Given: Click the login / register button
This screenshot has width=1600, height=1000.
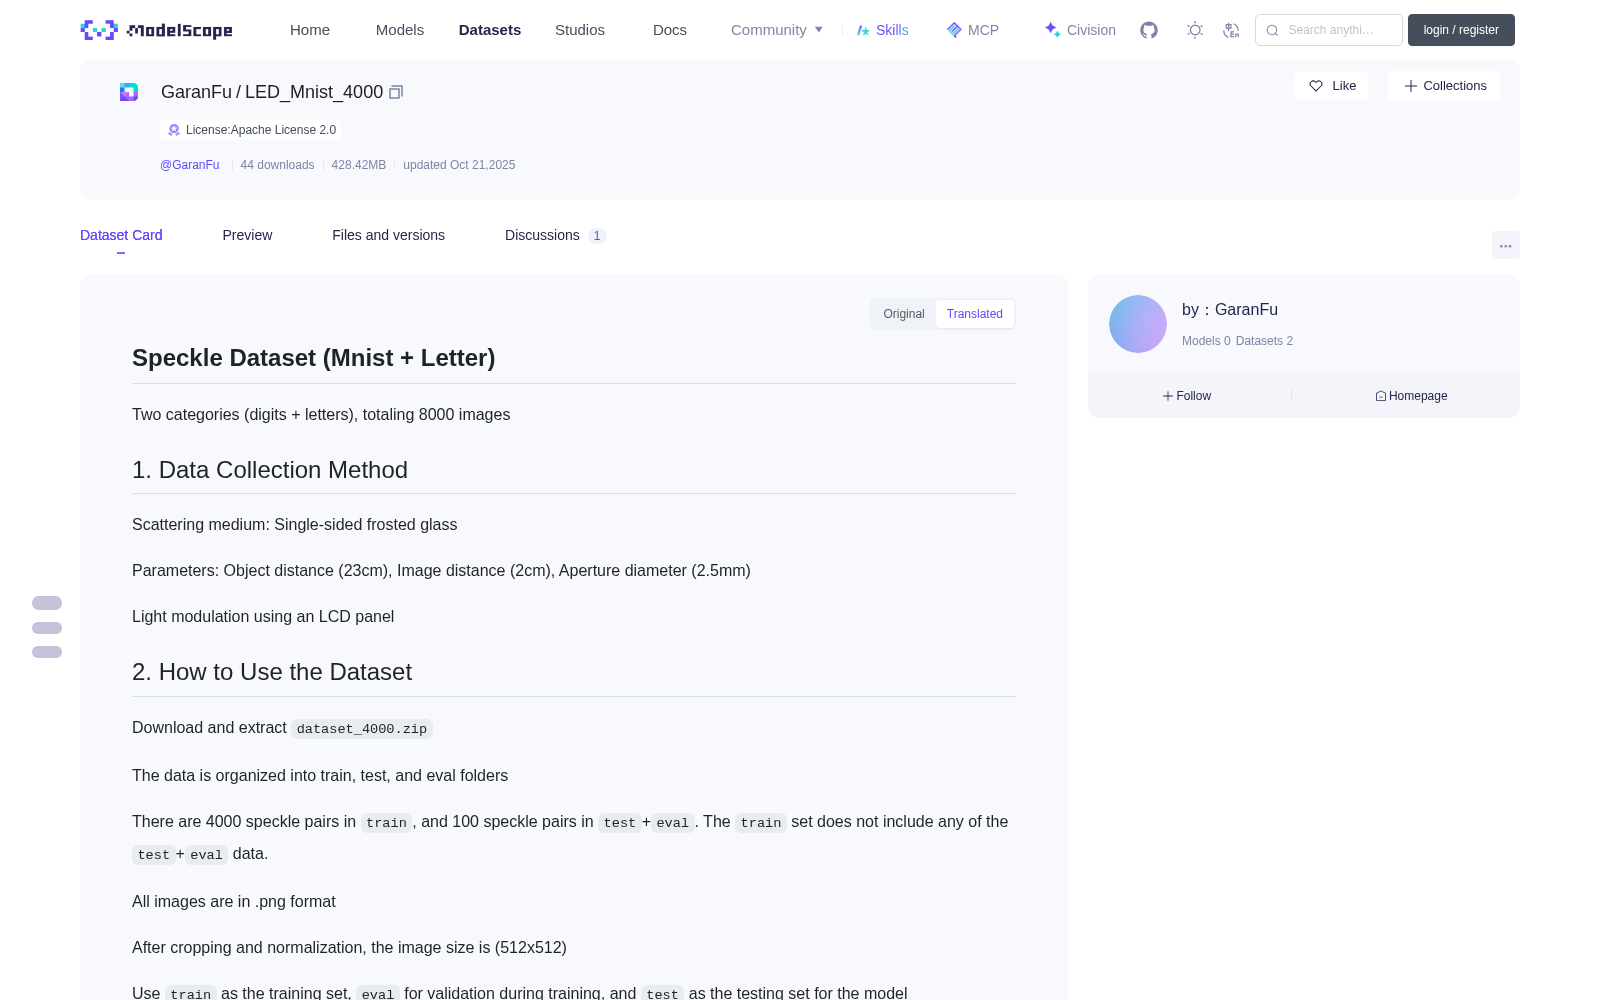Looking at the screenshot, I should coord(1461,30).
